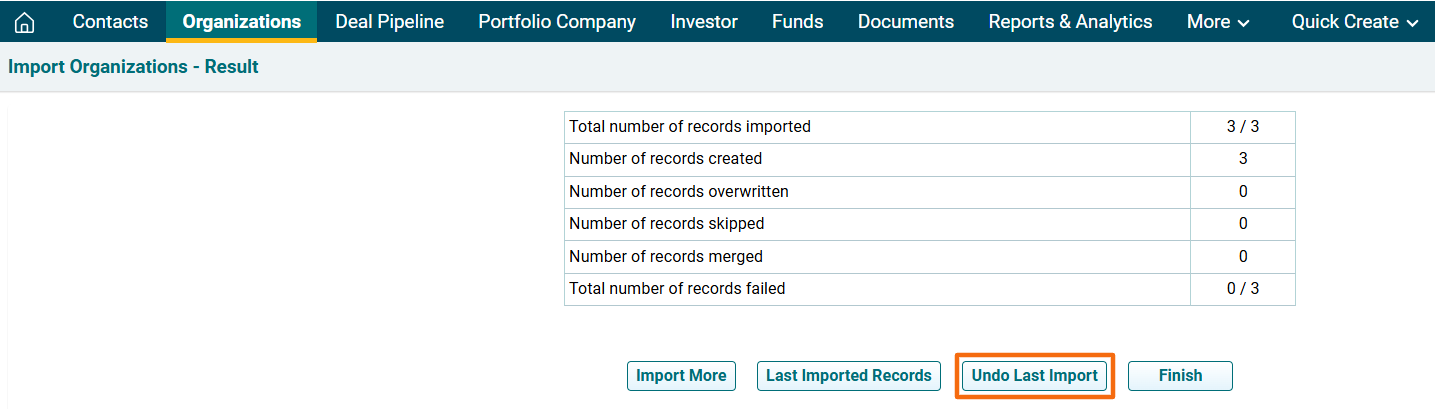Expand the More dropdown menu

1218,22
